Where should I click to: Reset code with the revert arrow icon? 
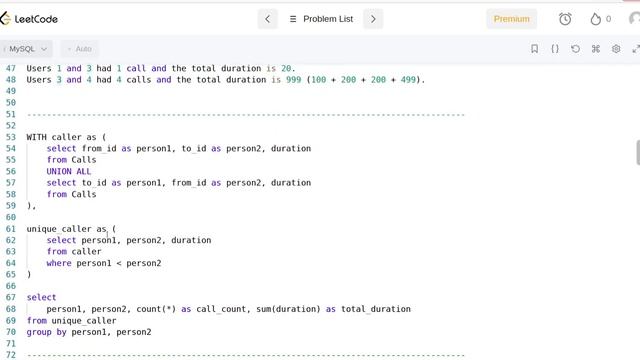[x=575, y=49]
